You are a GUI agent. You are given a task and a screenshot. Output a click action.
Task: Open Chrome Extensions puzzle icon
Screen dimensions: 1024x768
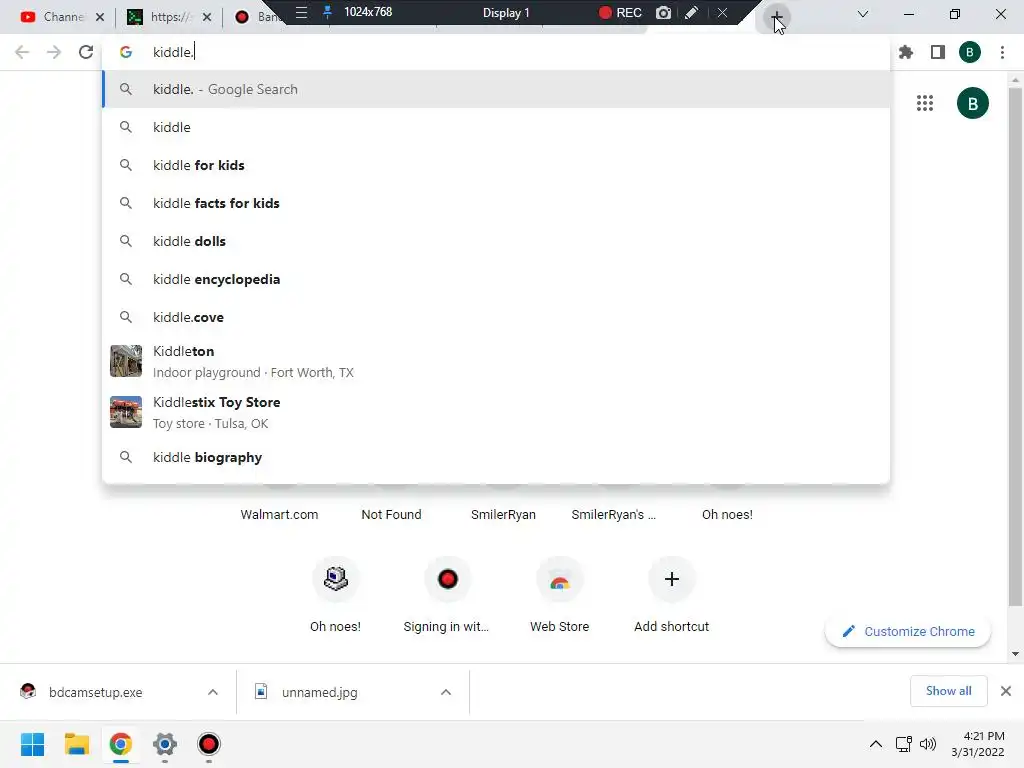tap(906, 52)
